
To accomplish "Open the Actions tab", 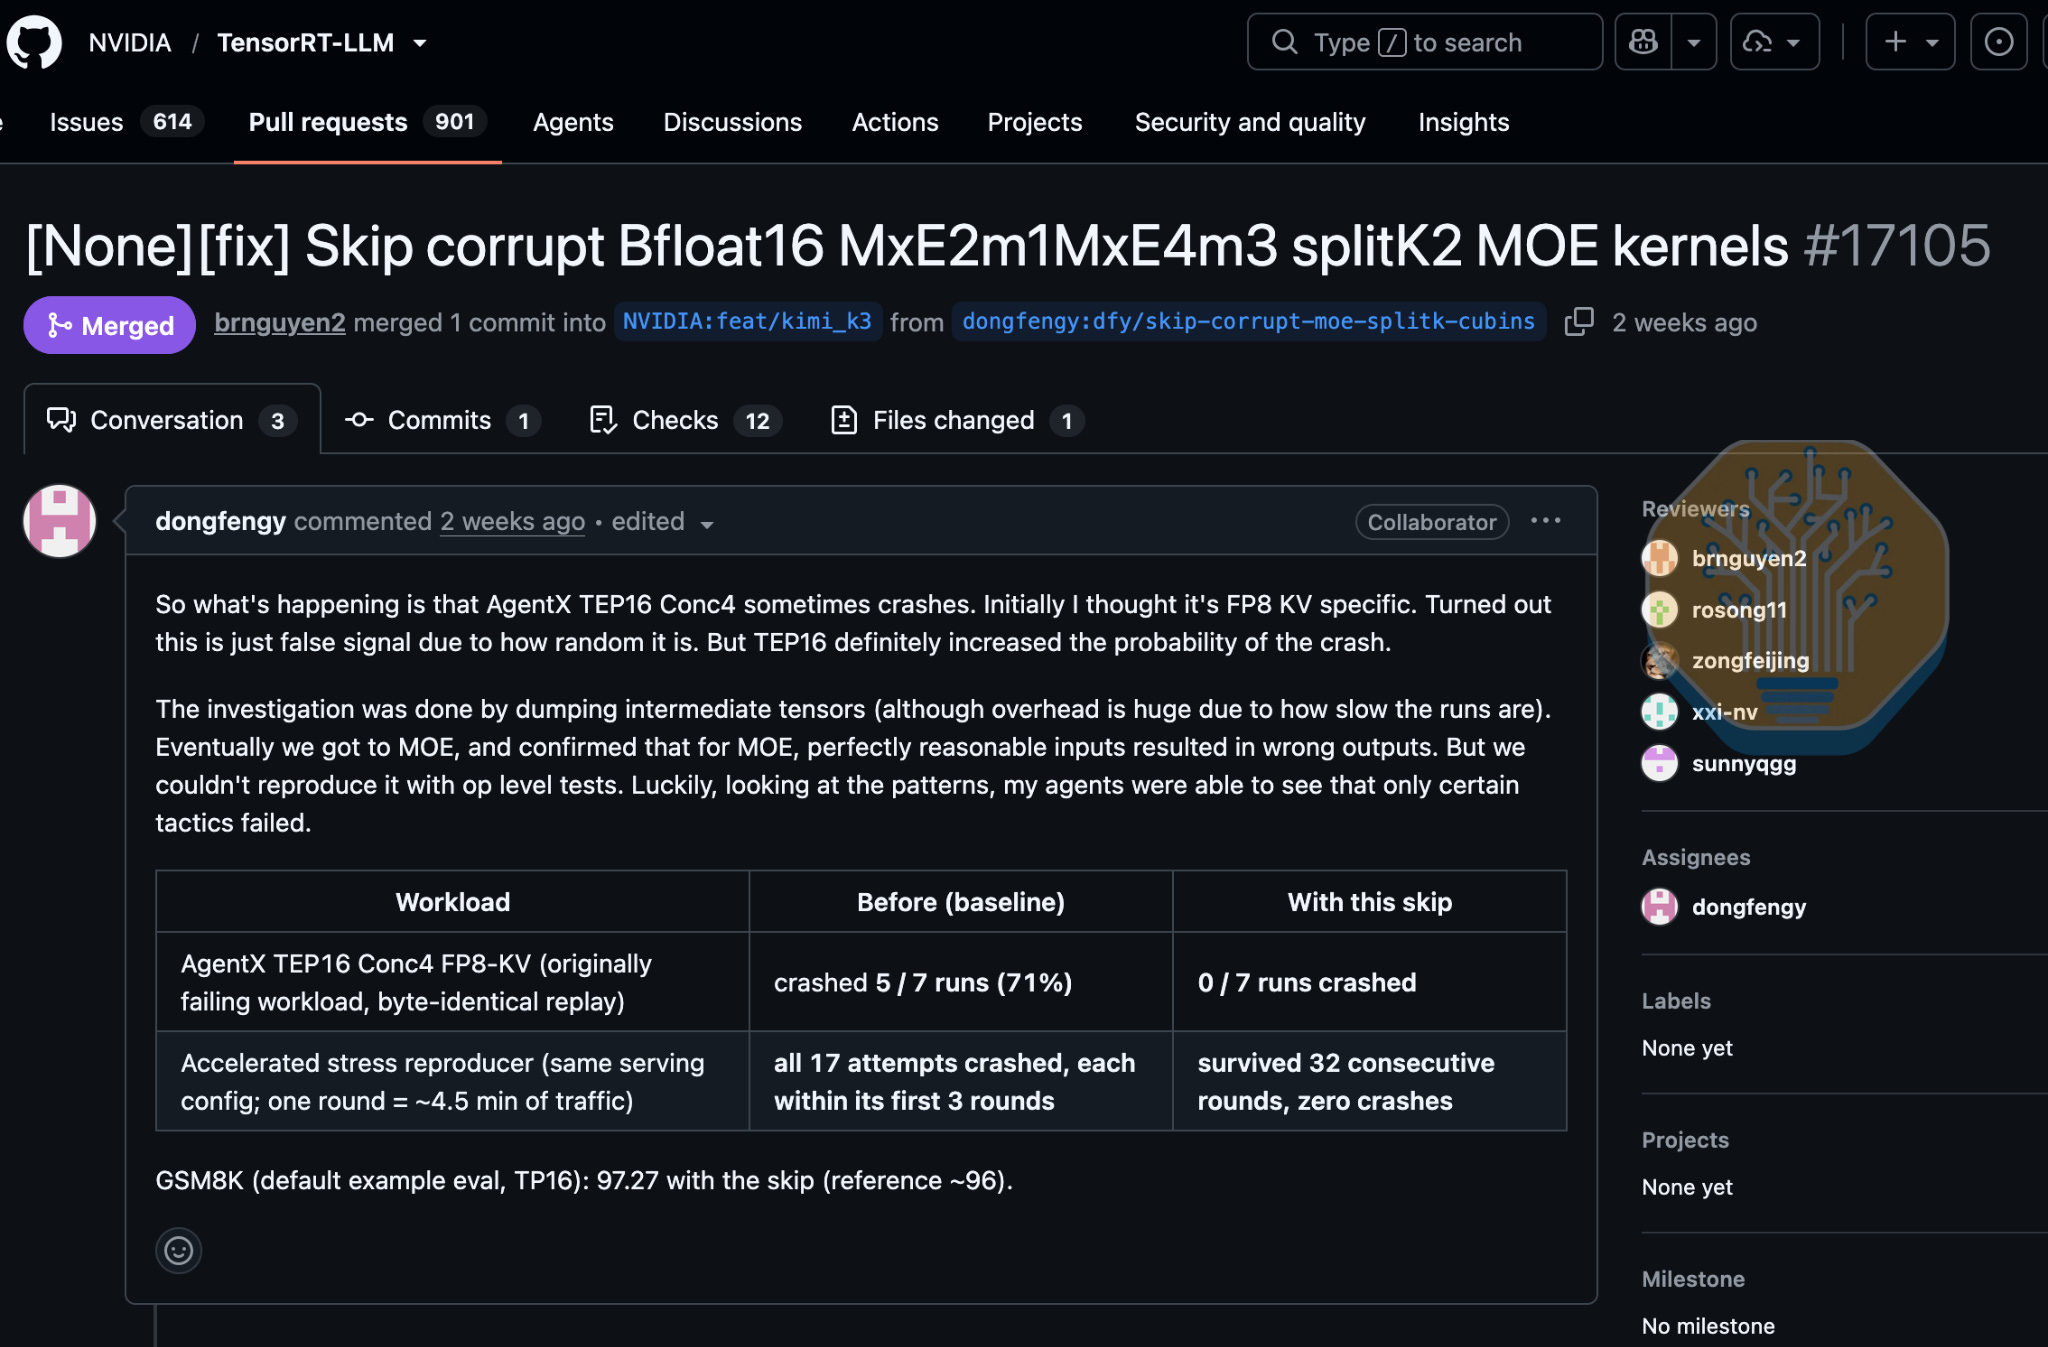I will click(x=895, y=122).
